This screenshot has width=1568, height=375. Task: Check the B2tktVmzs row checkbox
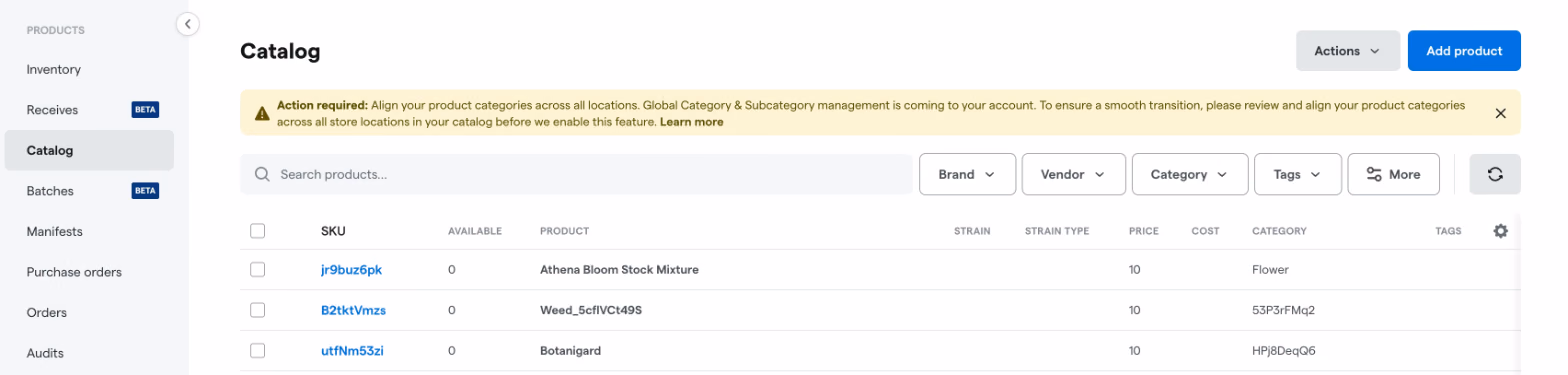(x=257, y=310)
